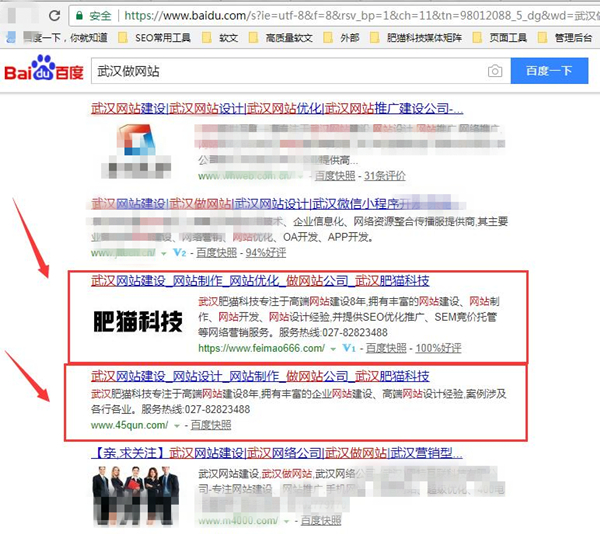The height and width of the screenshot is (534, 600).
Task: Expand dropdown arrow after first result URL
Action: 301,177
